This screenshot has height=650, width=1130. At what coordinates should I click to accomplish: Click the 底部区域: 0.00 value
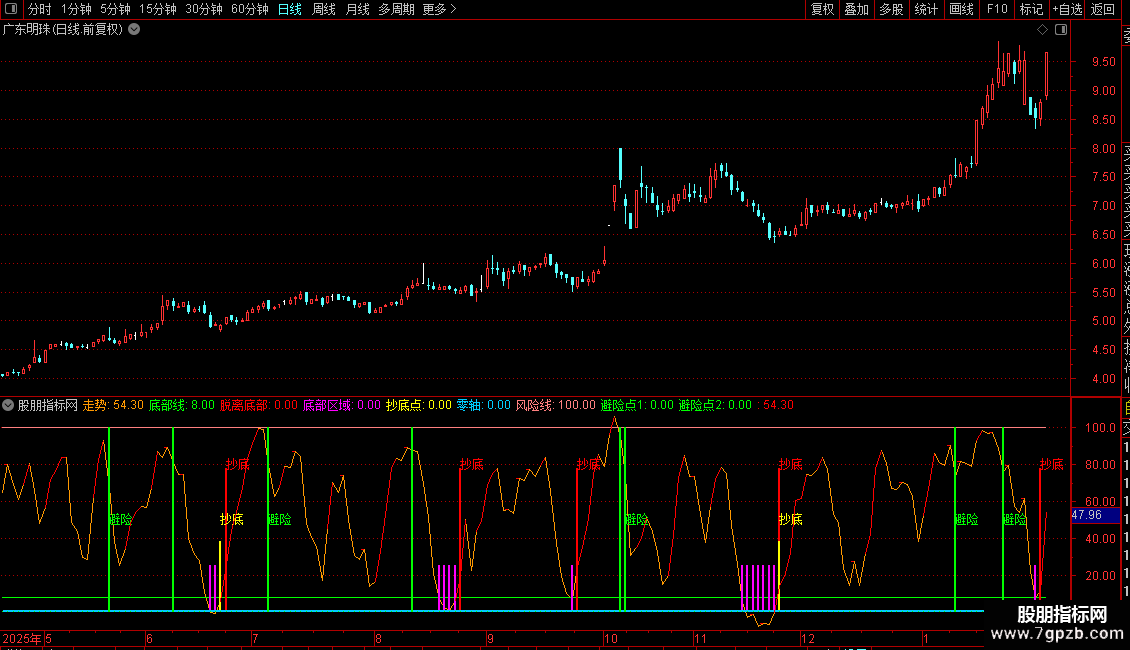[342, 405]
